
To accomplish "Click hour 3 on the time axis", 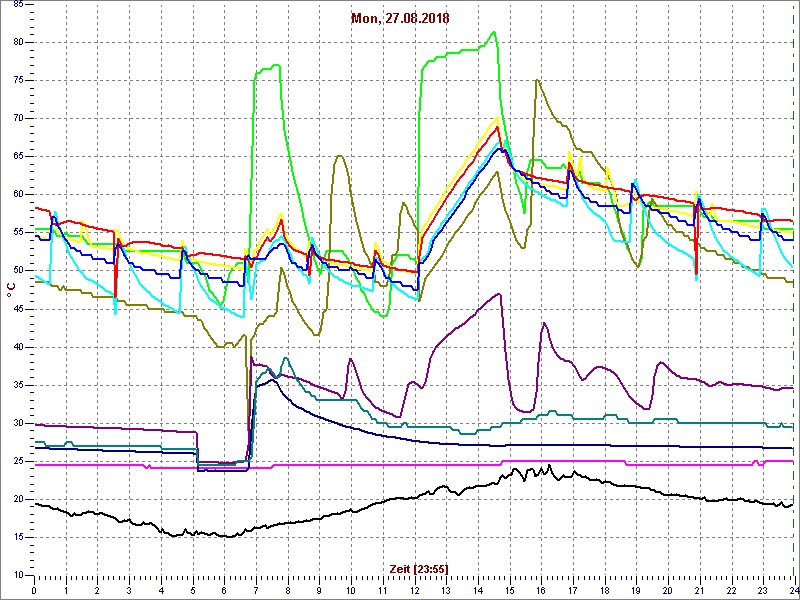I will pos(129,590).
